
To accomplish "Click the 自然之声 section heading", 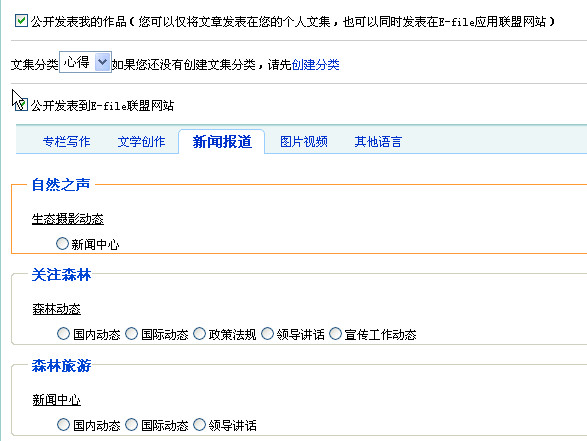I will tap(61, 184).
